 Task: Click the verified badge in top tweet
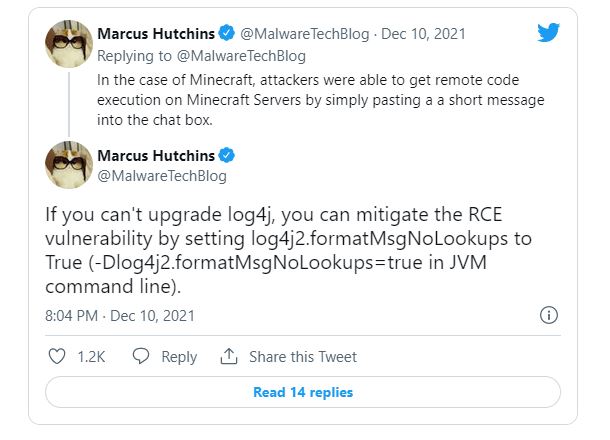(226, 33)
